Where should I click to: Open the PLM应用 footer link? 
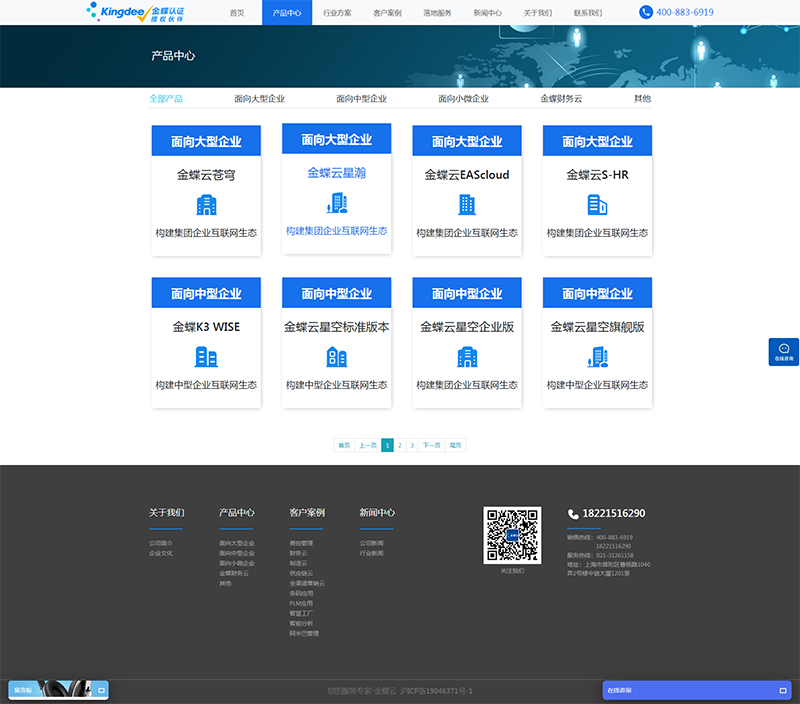(x=302, y=604)
